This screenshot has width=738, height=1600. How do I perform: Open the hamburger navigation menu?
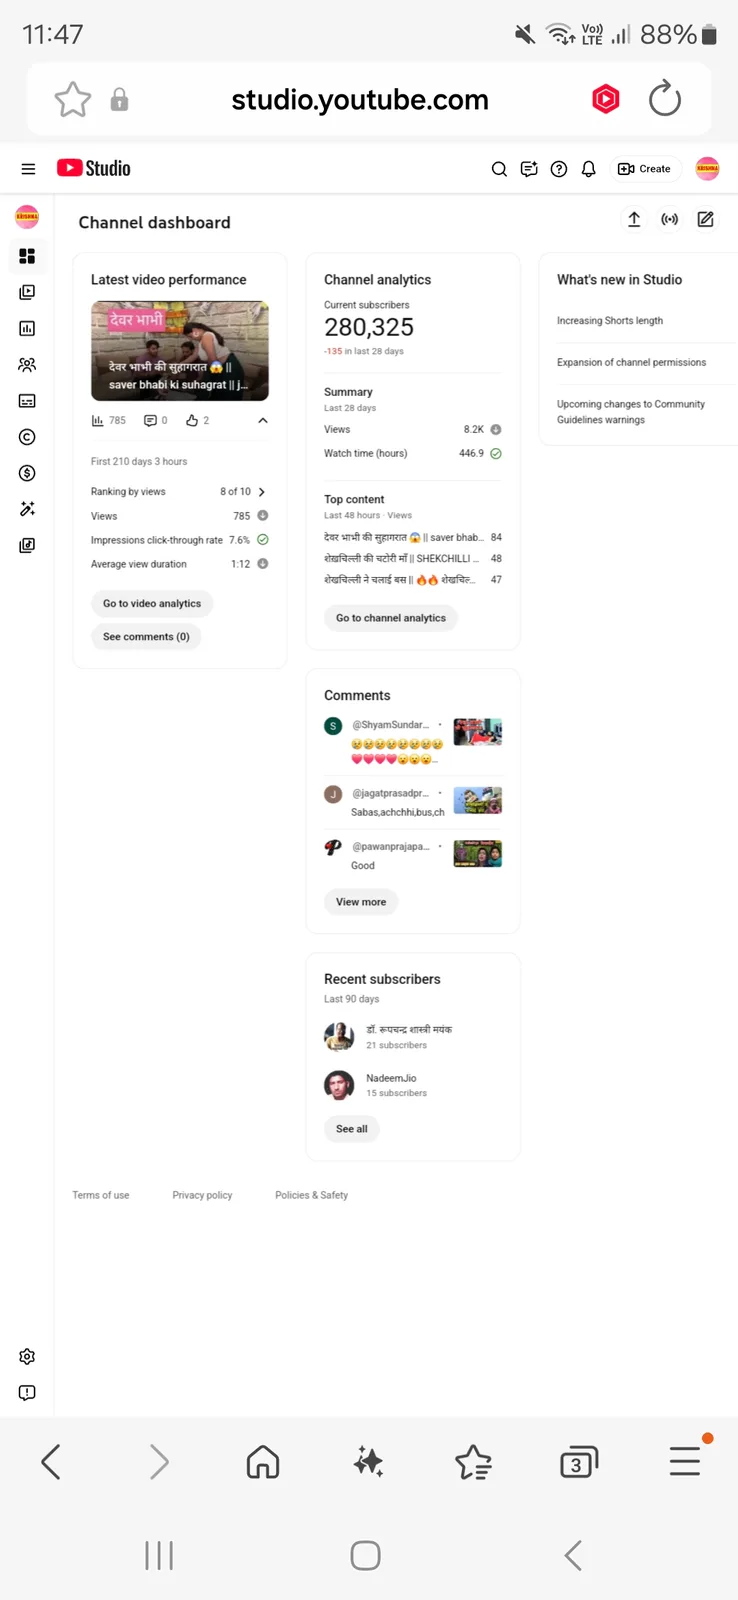(28, 169)
